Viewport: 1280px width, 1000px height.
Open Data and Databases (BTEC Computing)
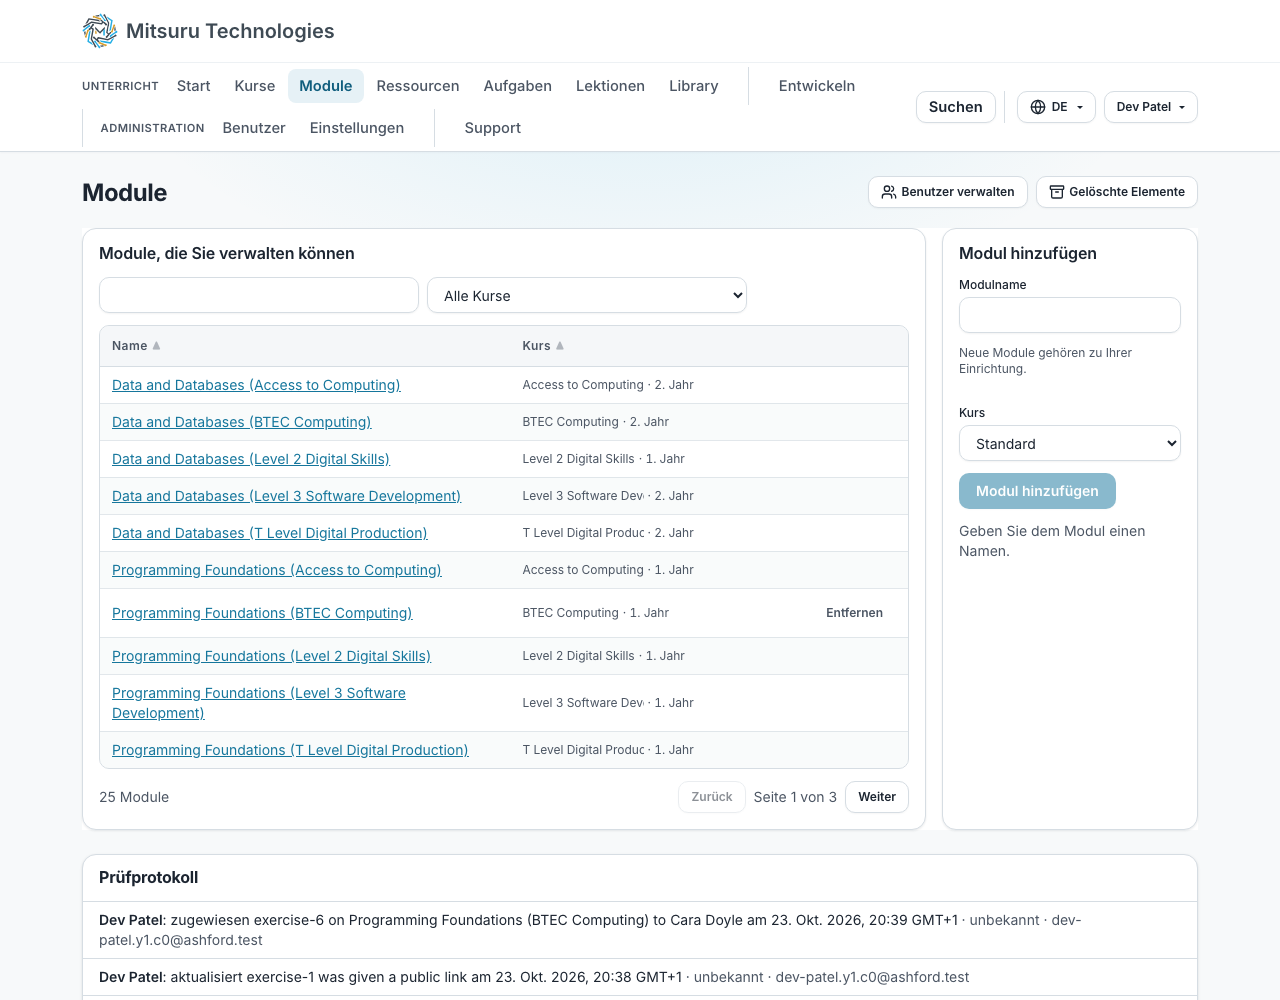(241, 422)
